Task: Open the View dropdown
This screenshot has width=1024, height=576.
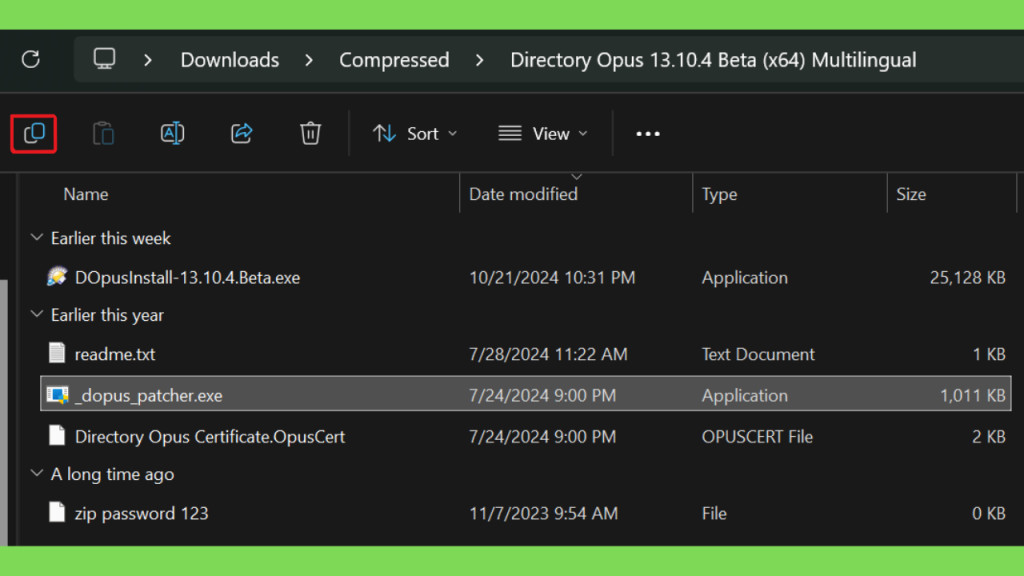Action: click(543, 134)
